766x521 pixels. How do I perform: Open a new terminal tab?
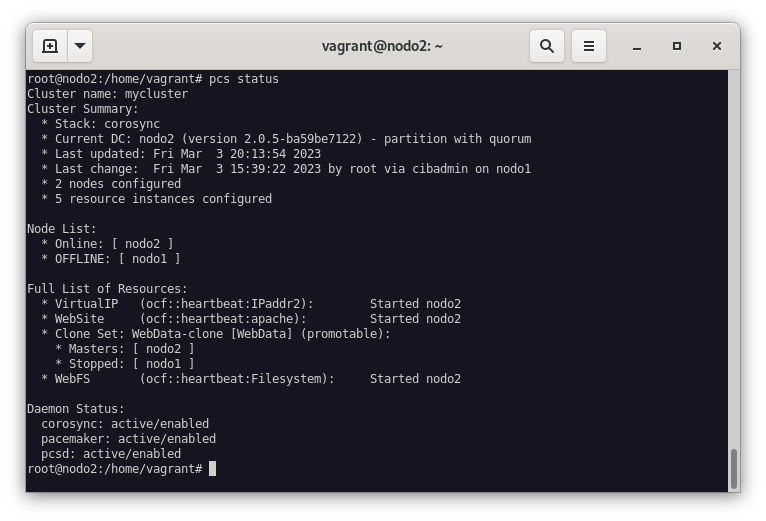point(50,46)
